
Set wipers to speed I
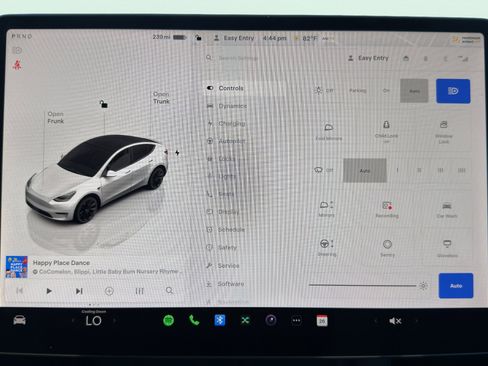click(397, 170)
